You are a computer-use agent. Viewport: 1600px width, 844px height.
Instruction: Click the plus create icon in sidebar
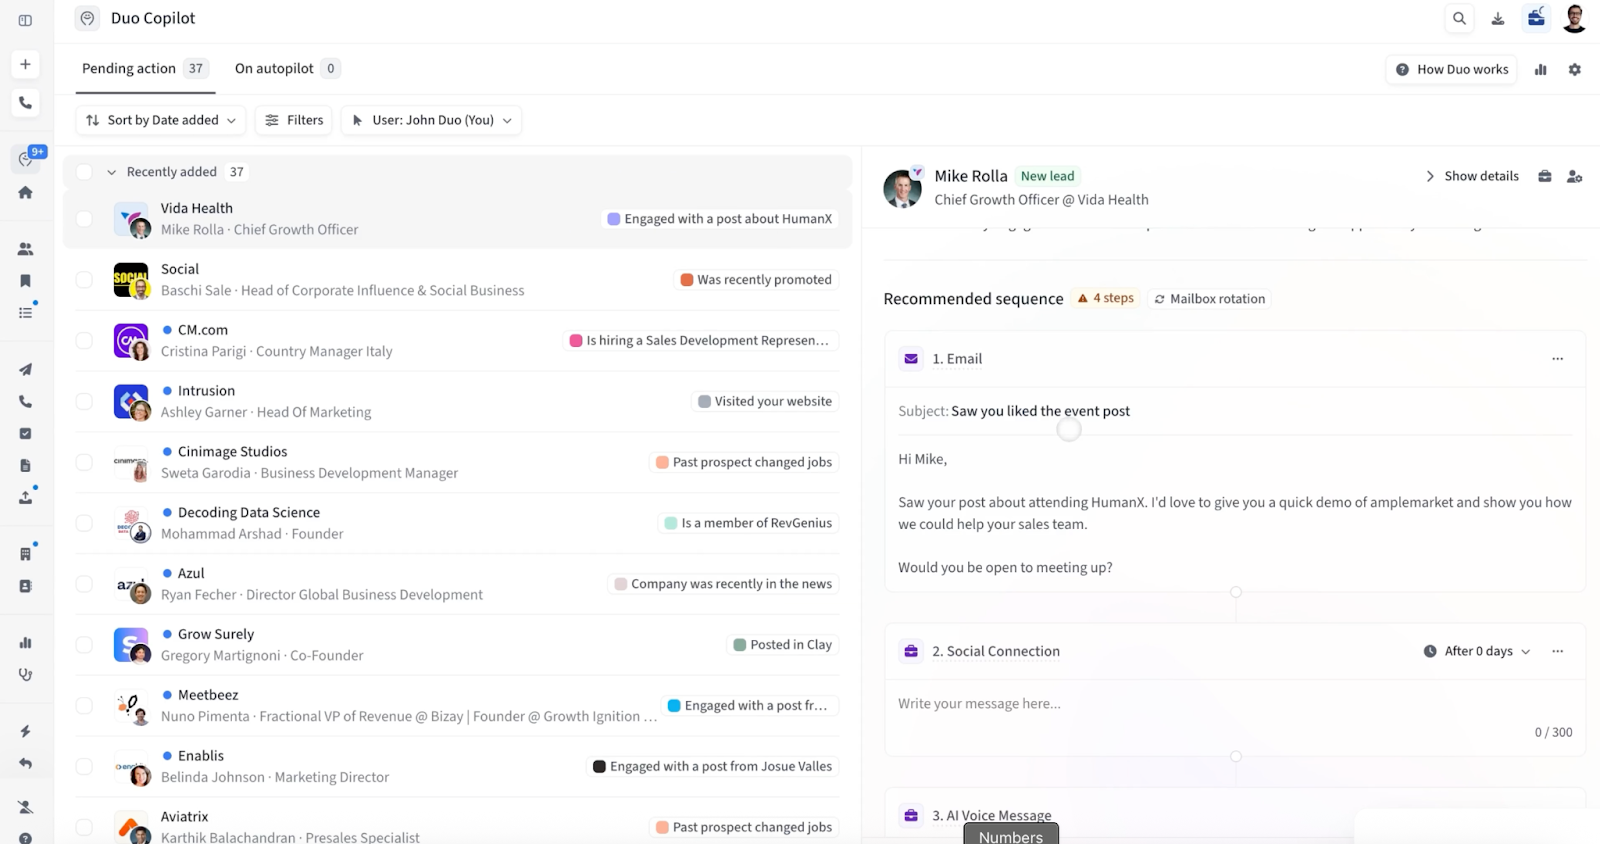coord(25,64)
